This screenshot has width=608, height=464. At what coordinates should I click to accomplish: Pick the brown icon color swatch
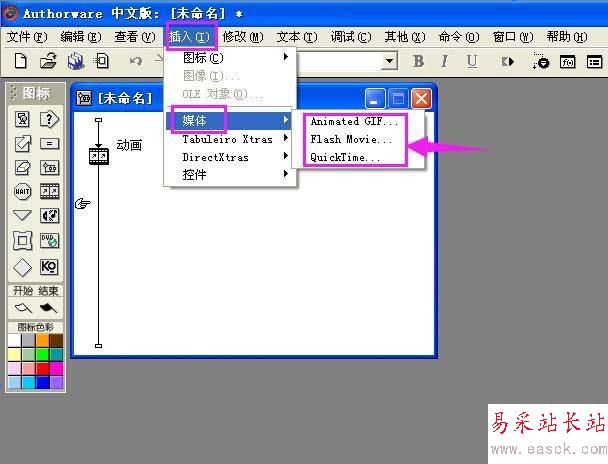coord(56,341)
